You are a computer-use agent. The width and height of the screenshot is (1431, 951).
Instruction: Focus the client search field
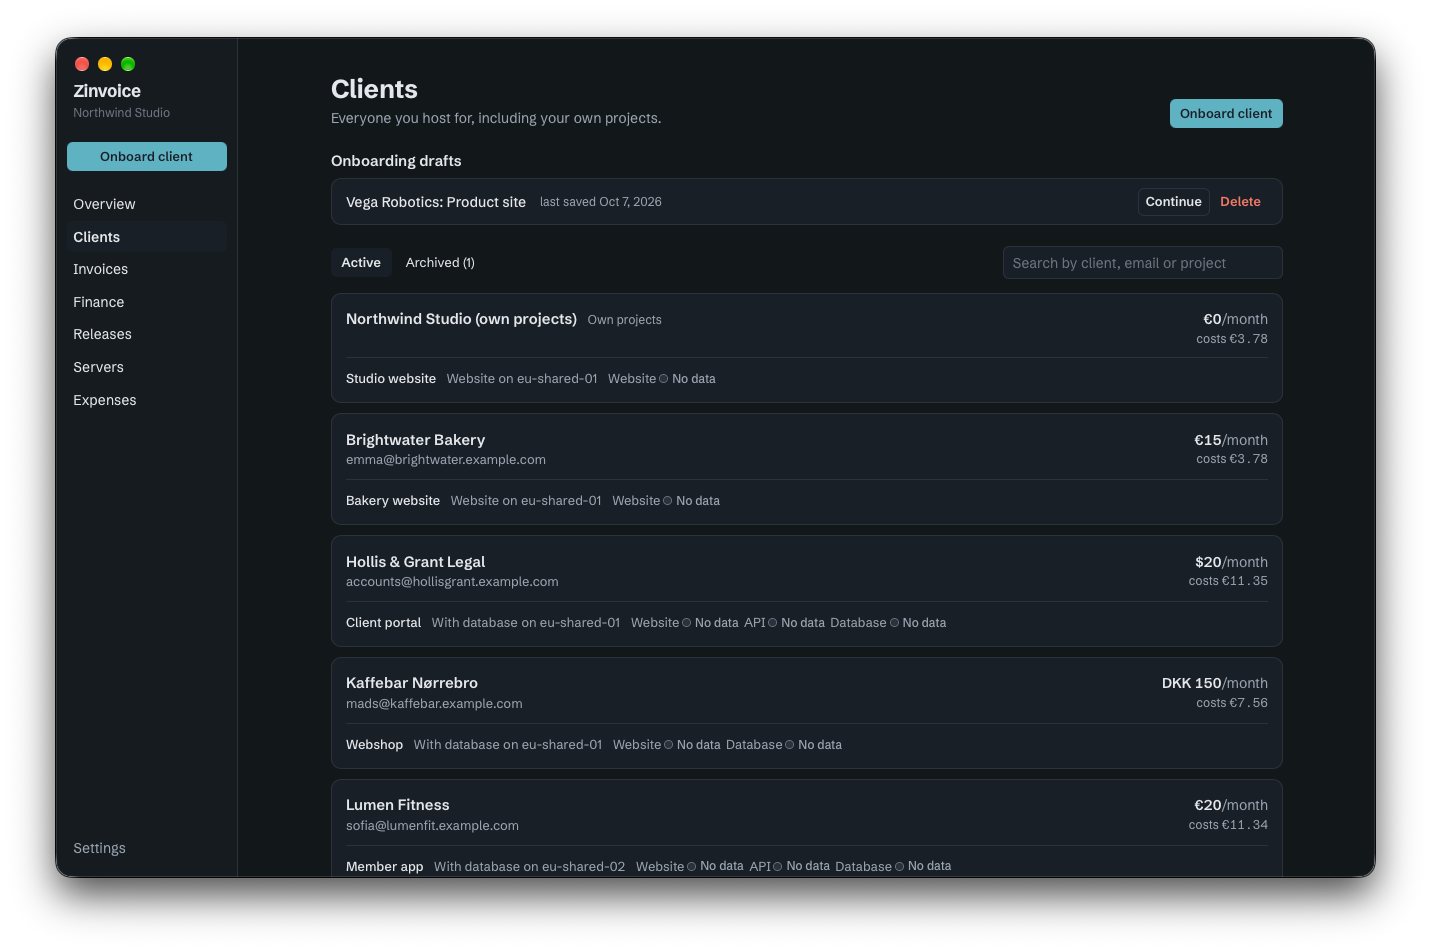coord(1142,263)
